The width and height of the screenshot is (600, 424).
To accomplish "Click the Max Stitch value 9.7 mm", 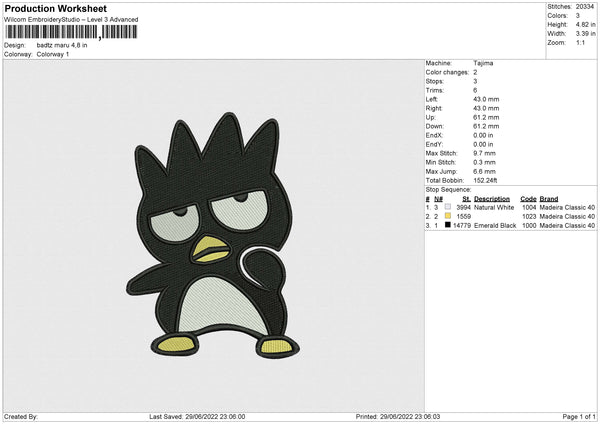I will click(x=484, y=153).
